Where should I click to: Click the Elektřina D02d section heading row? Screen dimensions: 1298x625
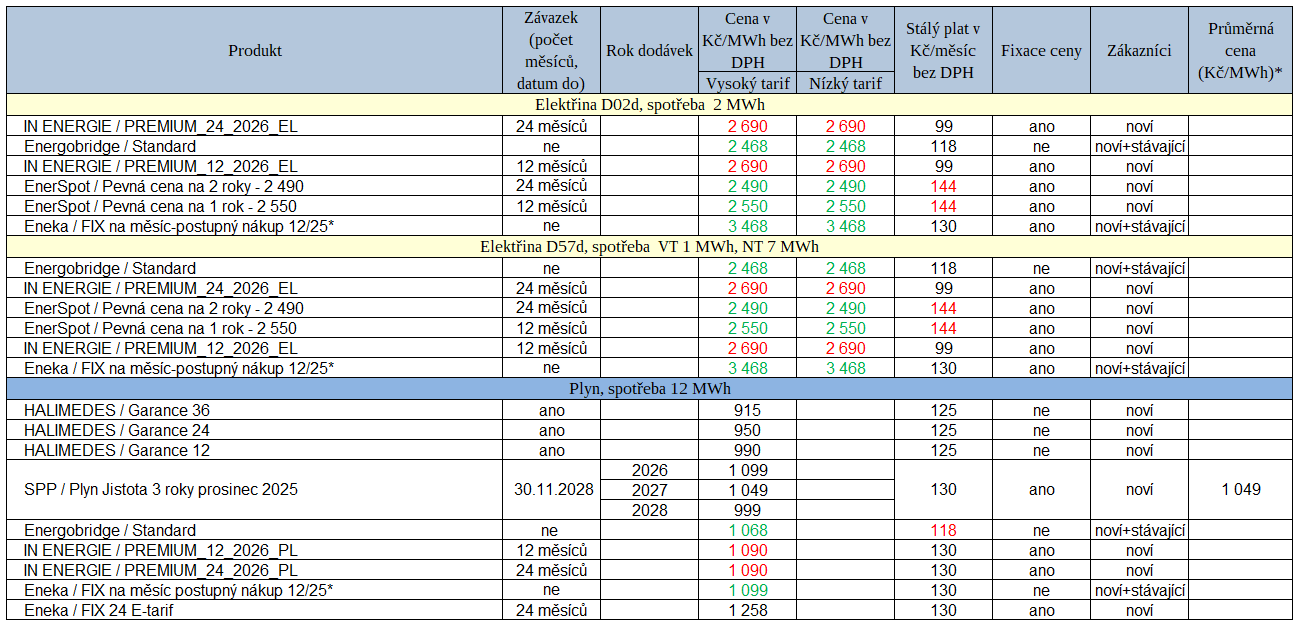point(649,104)
